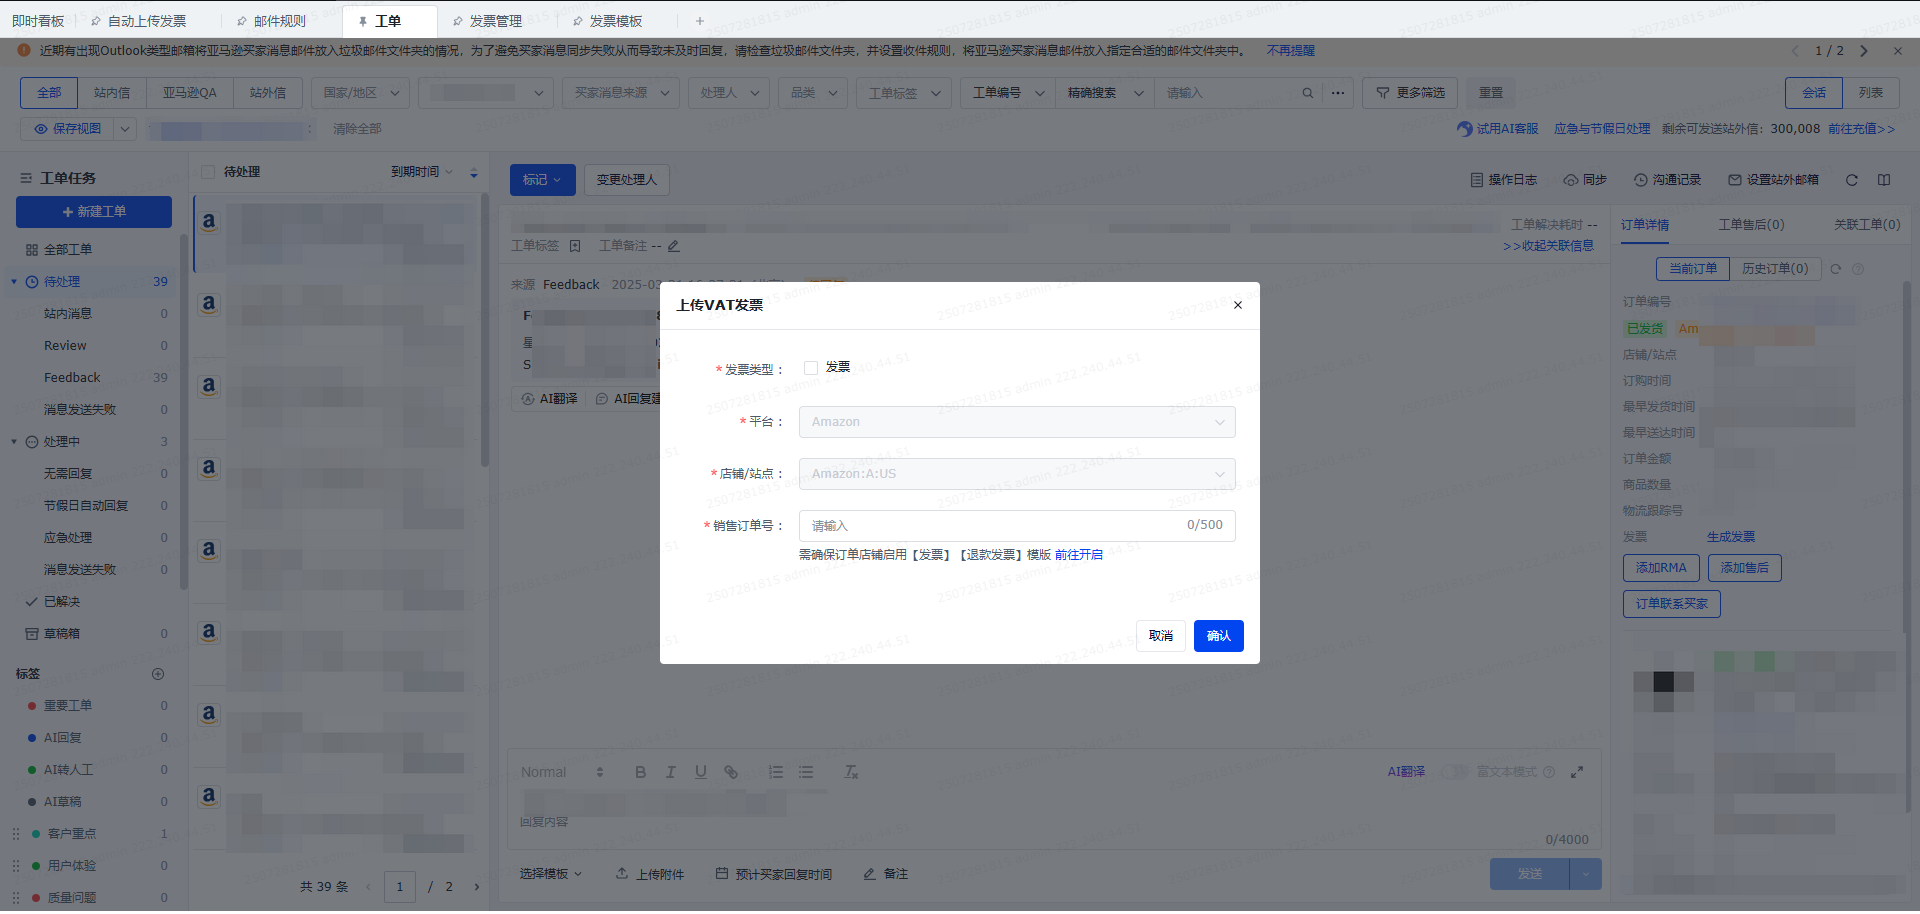Open the three-dots more options in filter bar
The image size is (1920, 914).
tap(1338, 93)
